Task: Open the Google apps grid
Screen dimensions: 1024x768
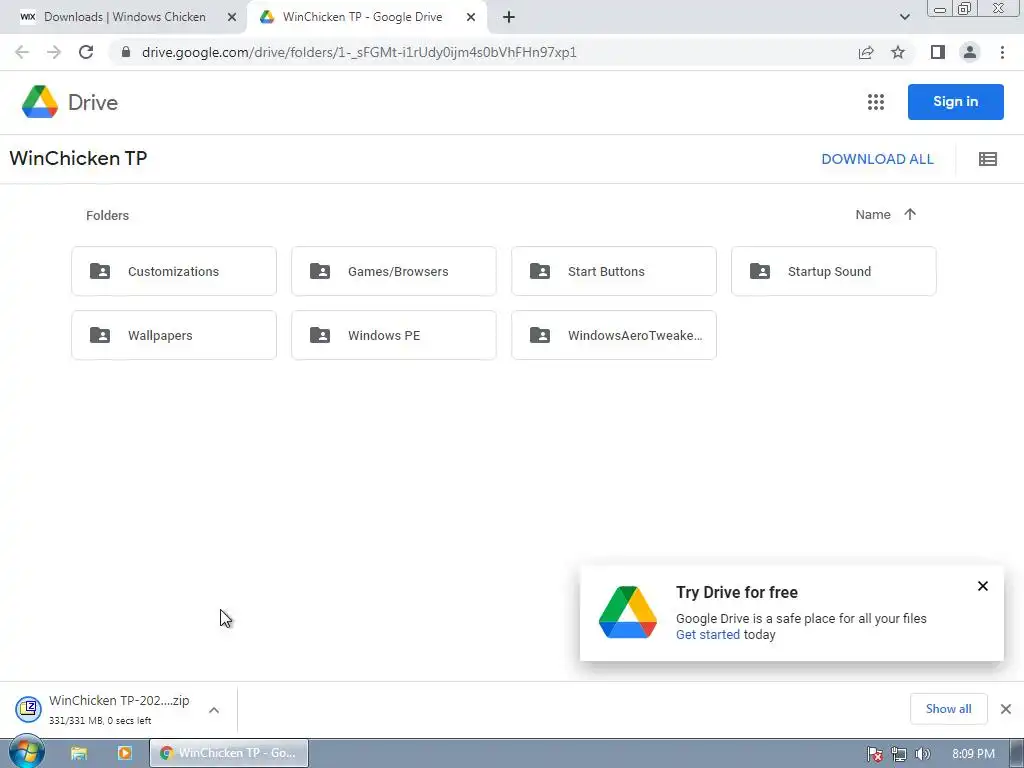Action: coord(876,102)
